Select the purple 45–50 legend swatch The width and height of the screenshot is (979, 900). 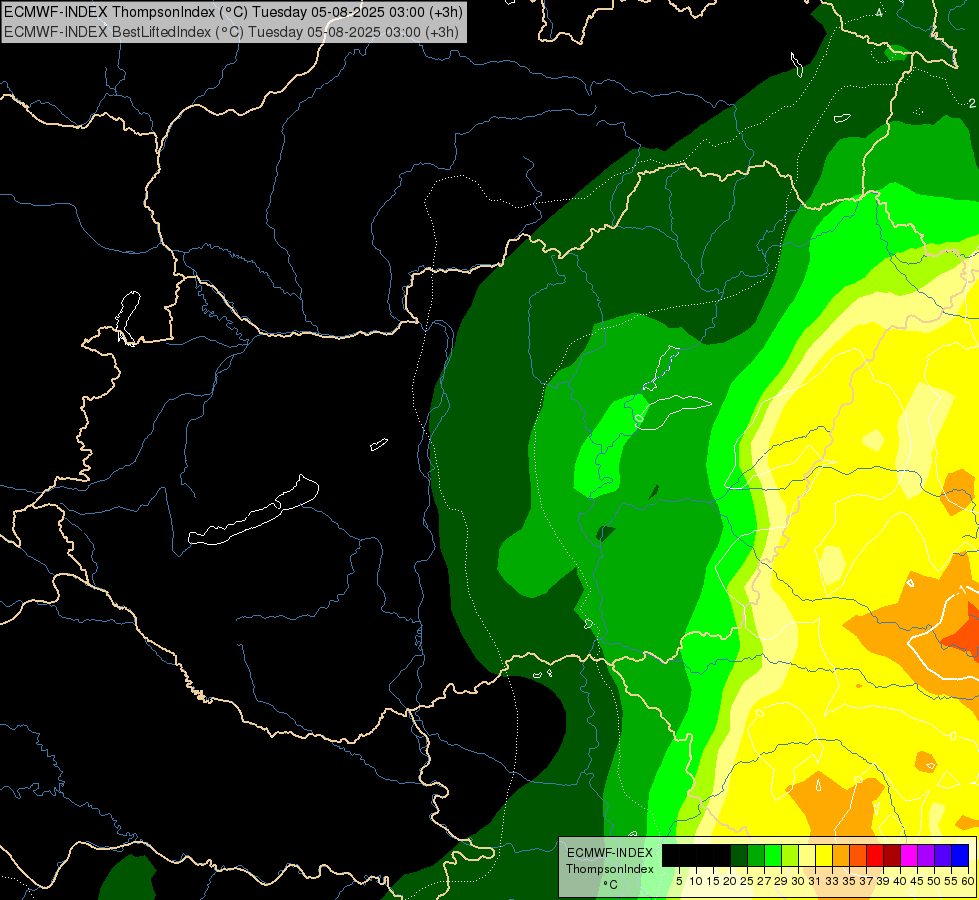pos(926,856)
